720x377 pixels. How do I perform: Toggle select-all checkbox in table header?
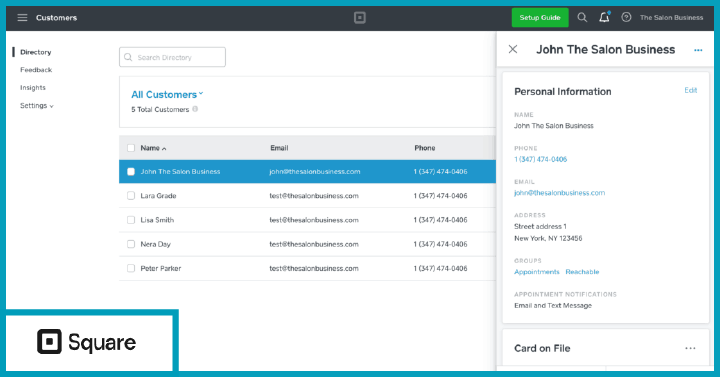(131, 148)
